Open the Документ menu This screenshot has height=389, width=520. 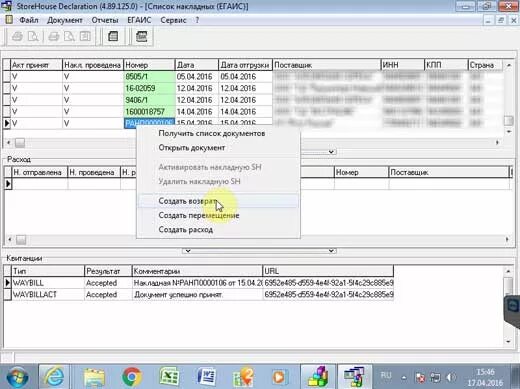tap(65, 20)
